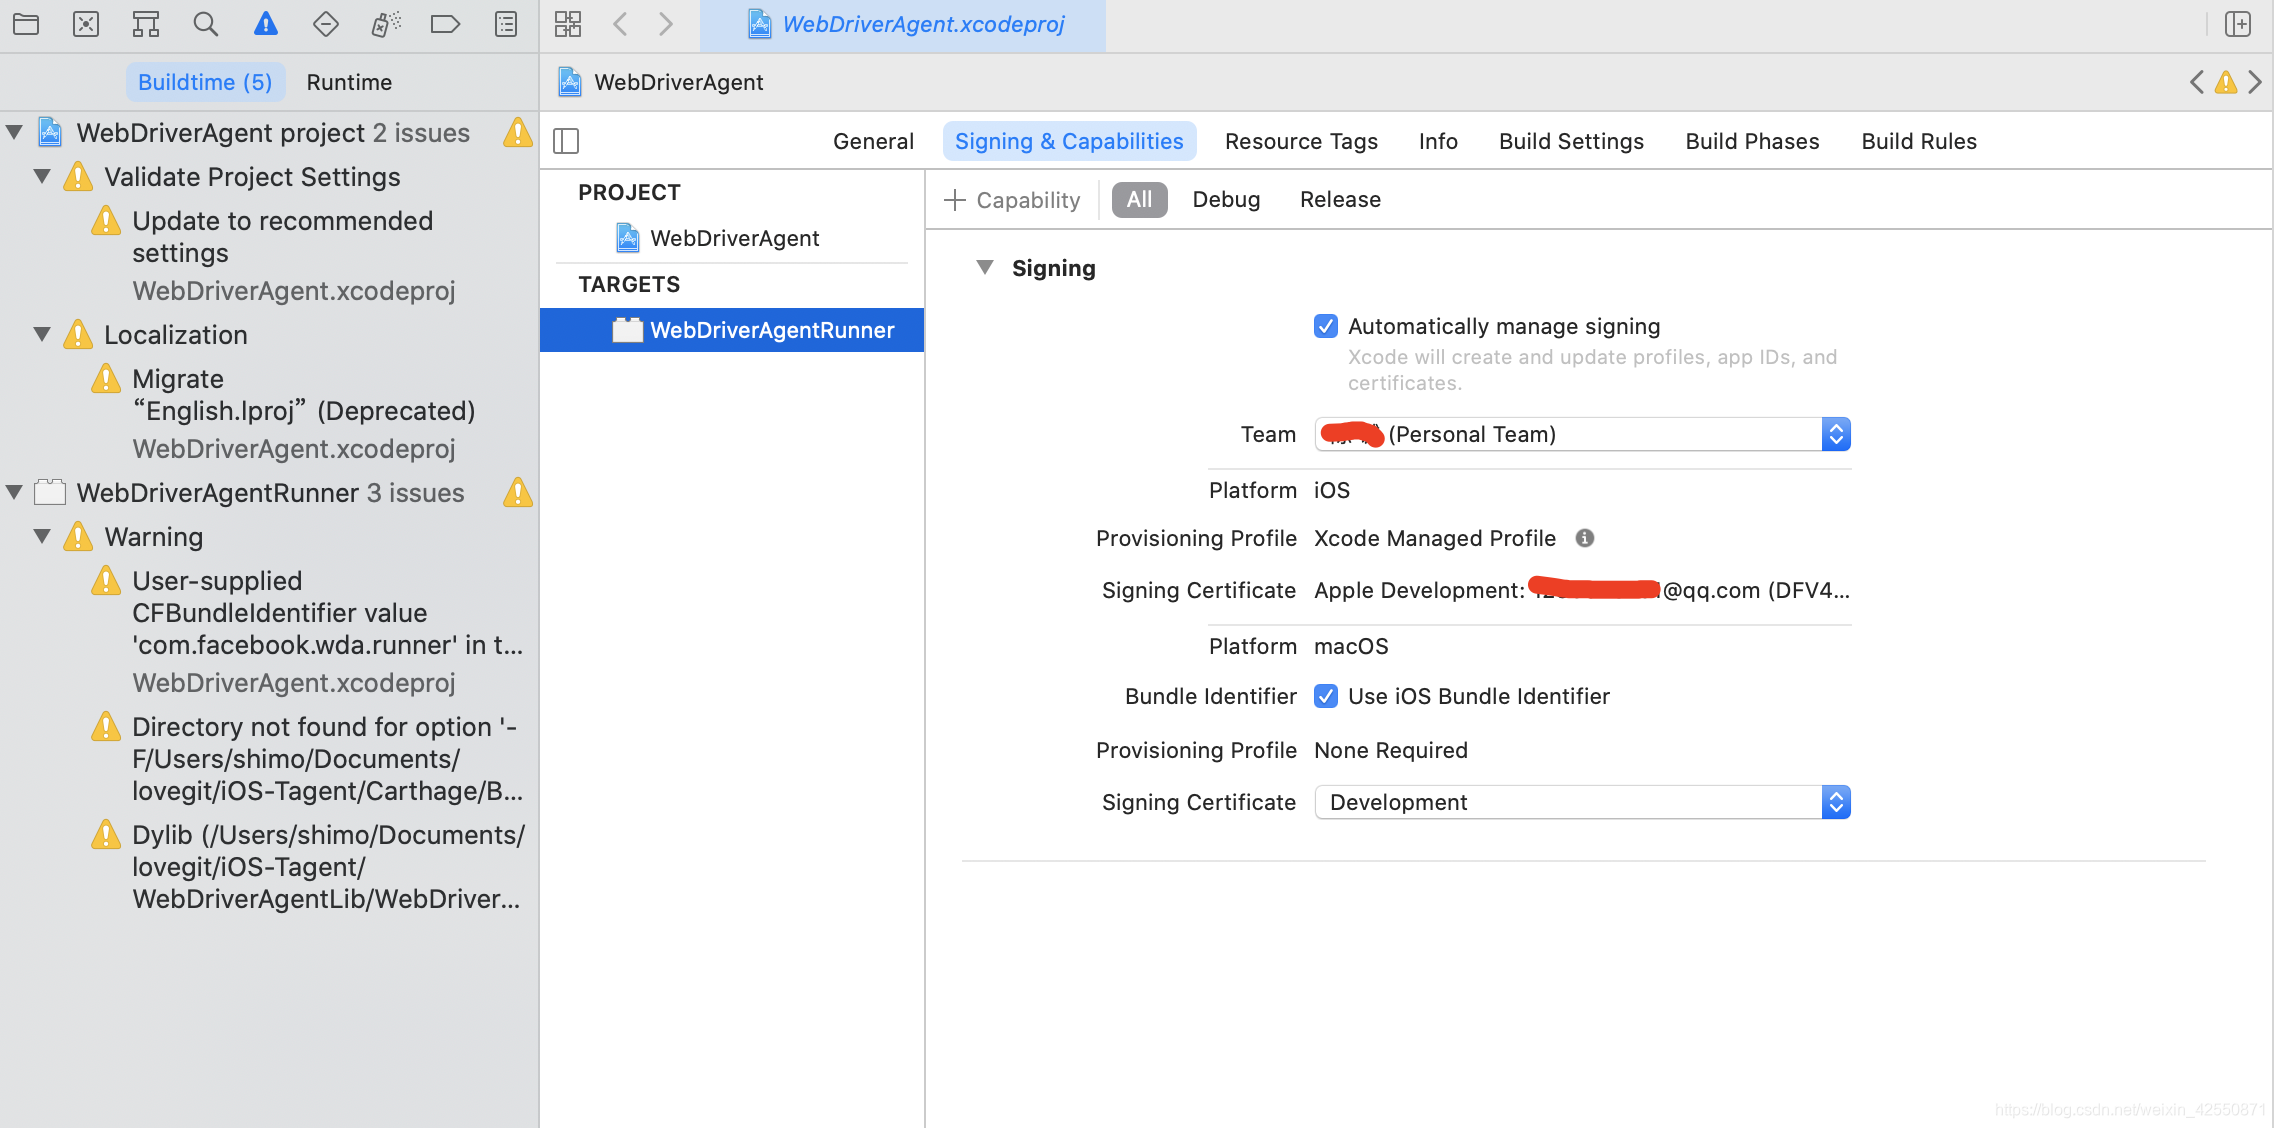Viewport: 2274px width, 1128px height.
Task: Click the add Capability button
Action: pos(1012,200)
